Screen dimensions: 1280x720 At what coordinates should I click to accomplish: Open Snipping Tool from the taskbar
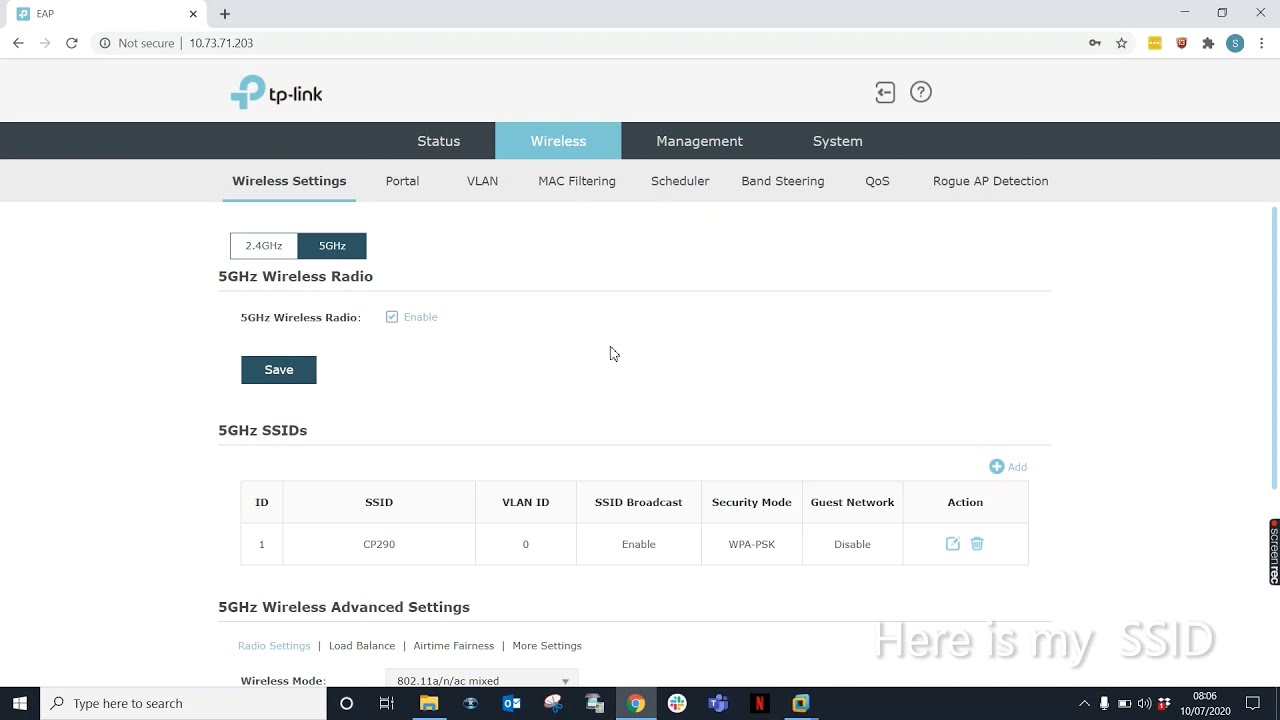click(x=553, y=703)
